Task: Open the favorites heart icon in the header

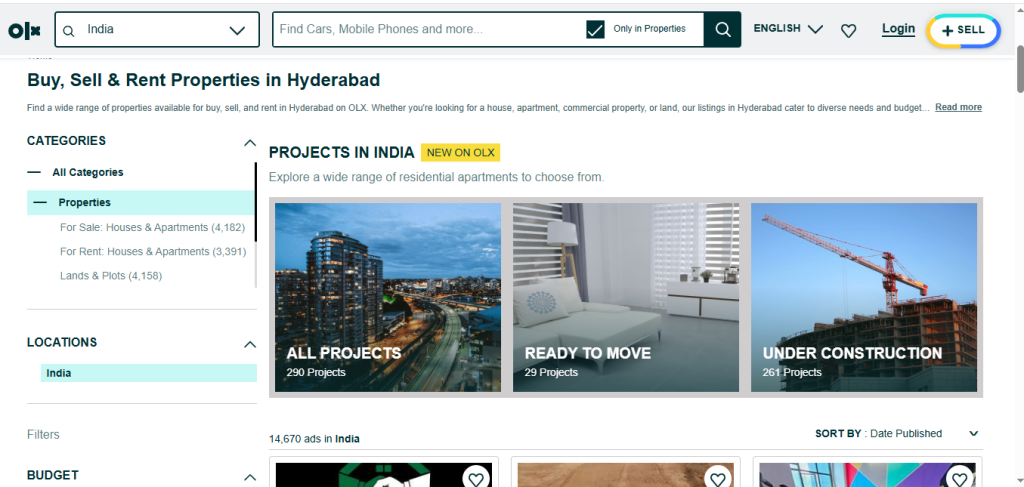Action: tap(848, 30)
